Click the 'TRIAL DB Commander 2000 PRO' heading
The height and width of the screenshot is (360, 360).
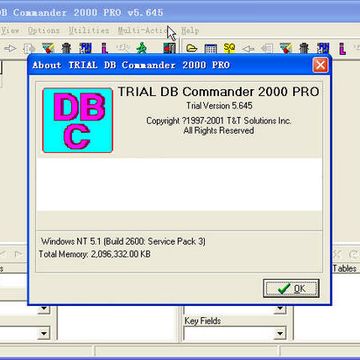[219, 92]
